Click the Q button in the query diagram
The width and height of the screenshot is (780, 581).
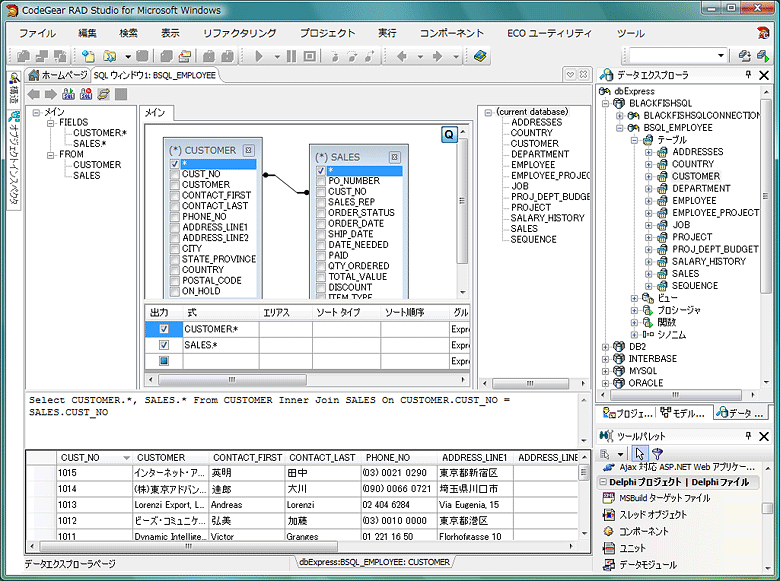click(450, 134)
